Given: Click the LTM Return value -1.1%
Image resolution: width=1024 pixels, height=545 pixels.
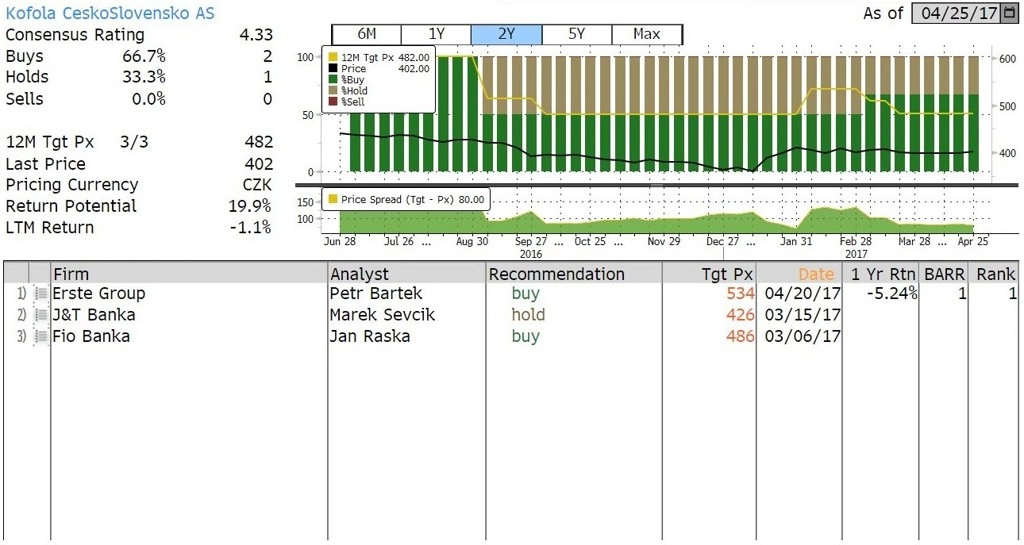Looking at the screenshot, I should 252,228.
